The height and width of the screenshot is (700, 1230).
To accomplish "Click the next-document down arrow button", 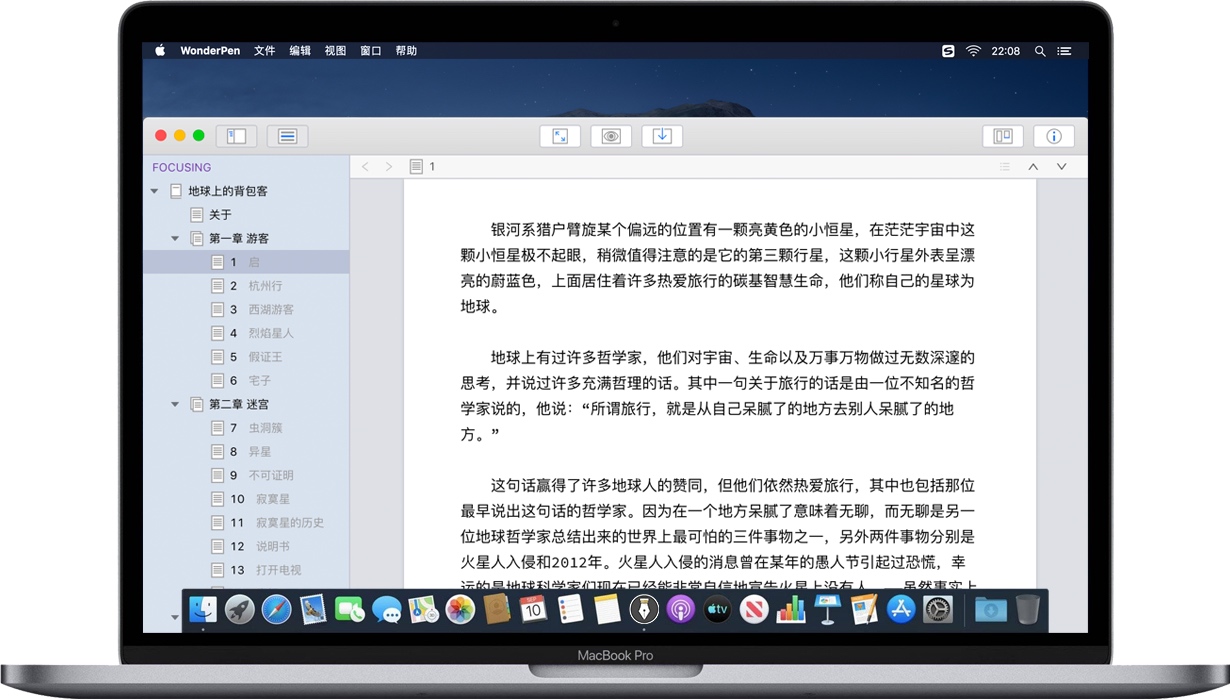I will coord(1062,166).
